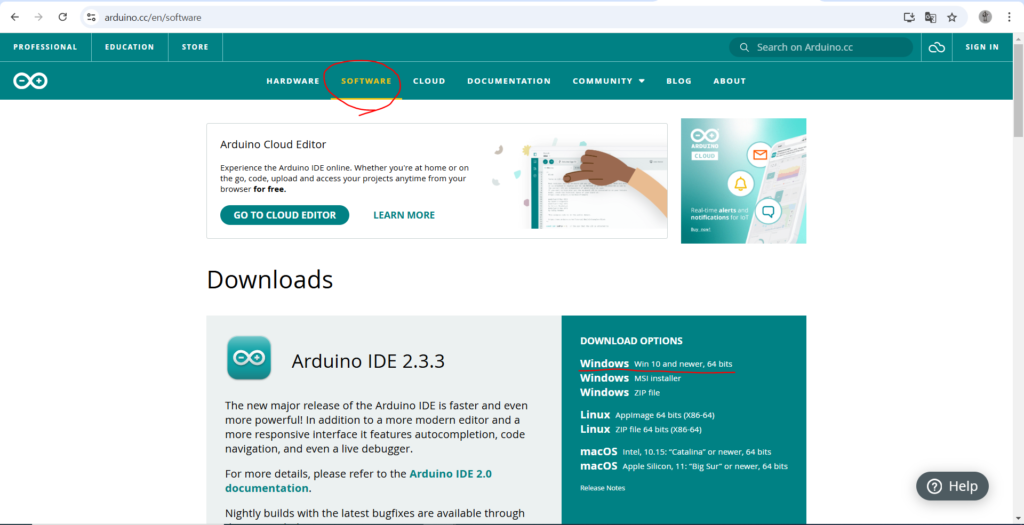Screen dimensions: 1024x525
Task: Open the Professional section
Action: (x=45, y=47)
